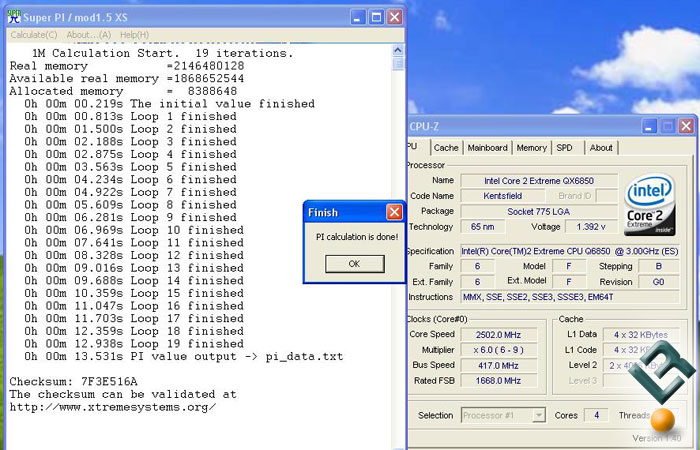Click the Package value Socket 775 LGA

click(539, 212)
